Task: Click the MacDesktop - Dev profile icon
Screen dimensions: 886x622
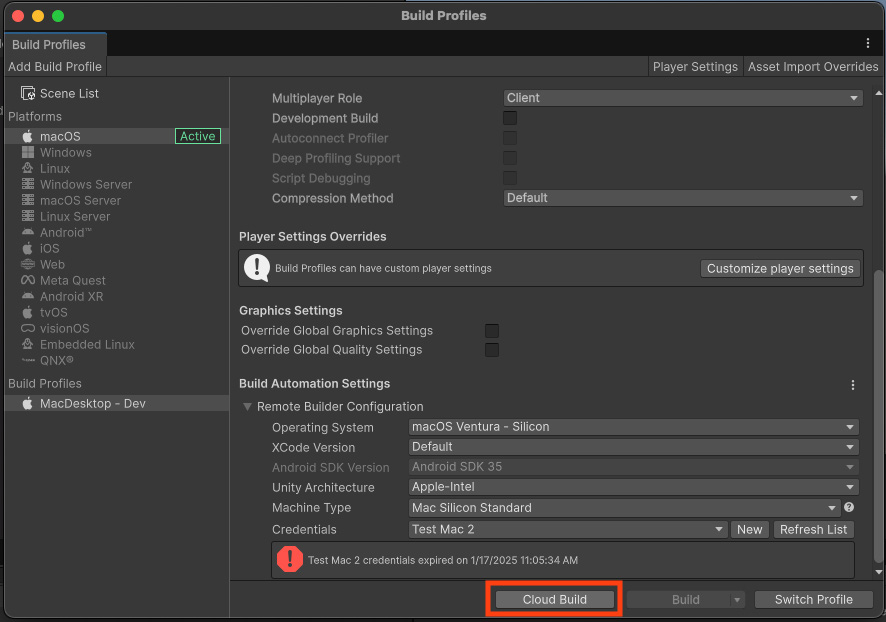Action: click(x=28, y=403)
